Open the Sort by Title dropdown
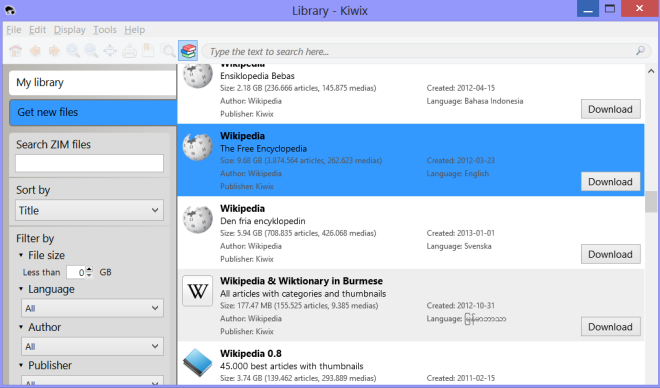This screenshot has width=660, height=388. click(89, 210)
